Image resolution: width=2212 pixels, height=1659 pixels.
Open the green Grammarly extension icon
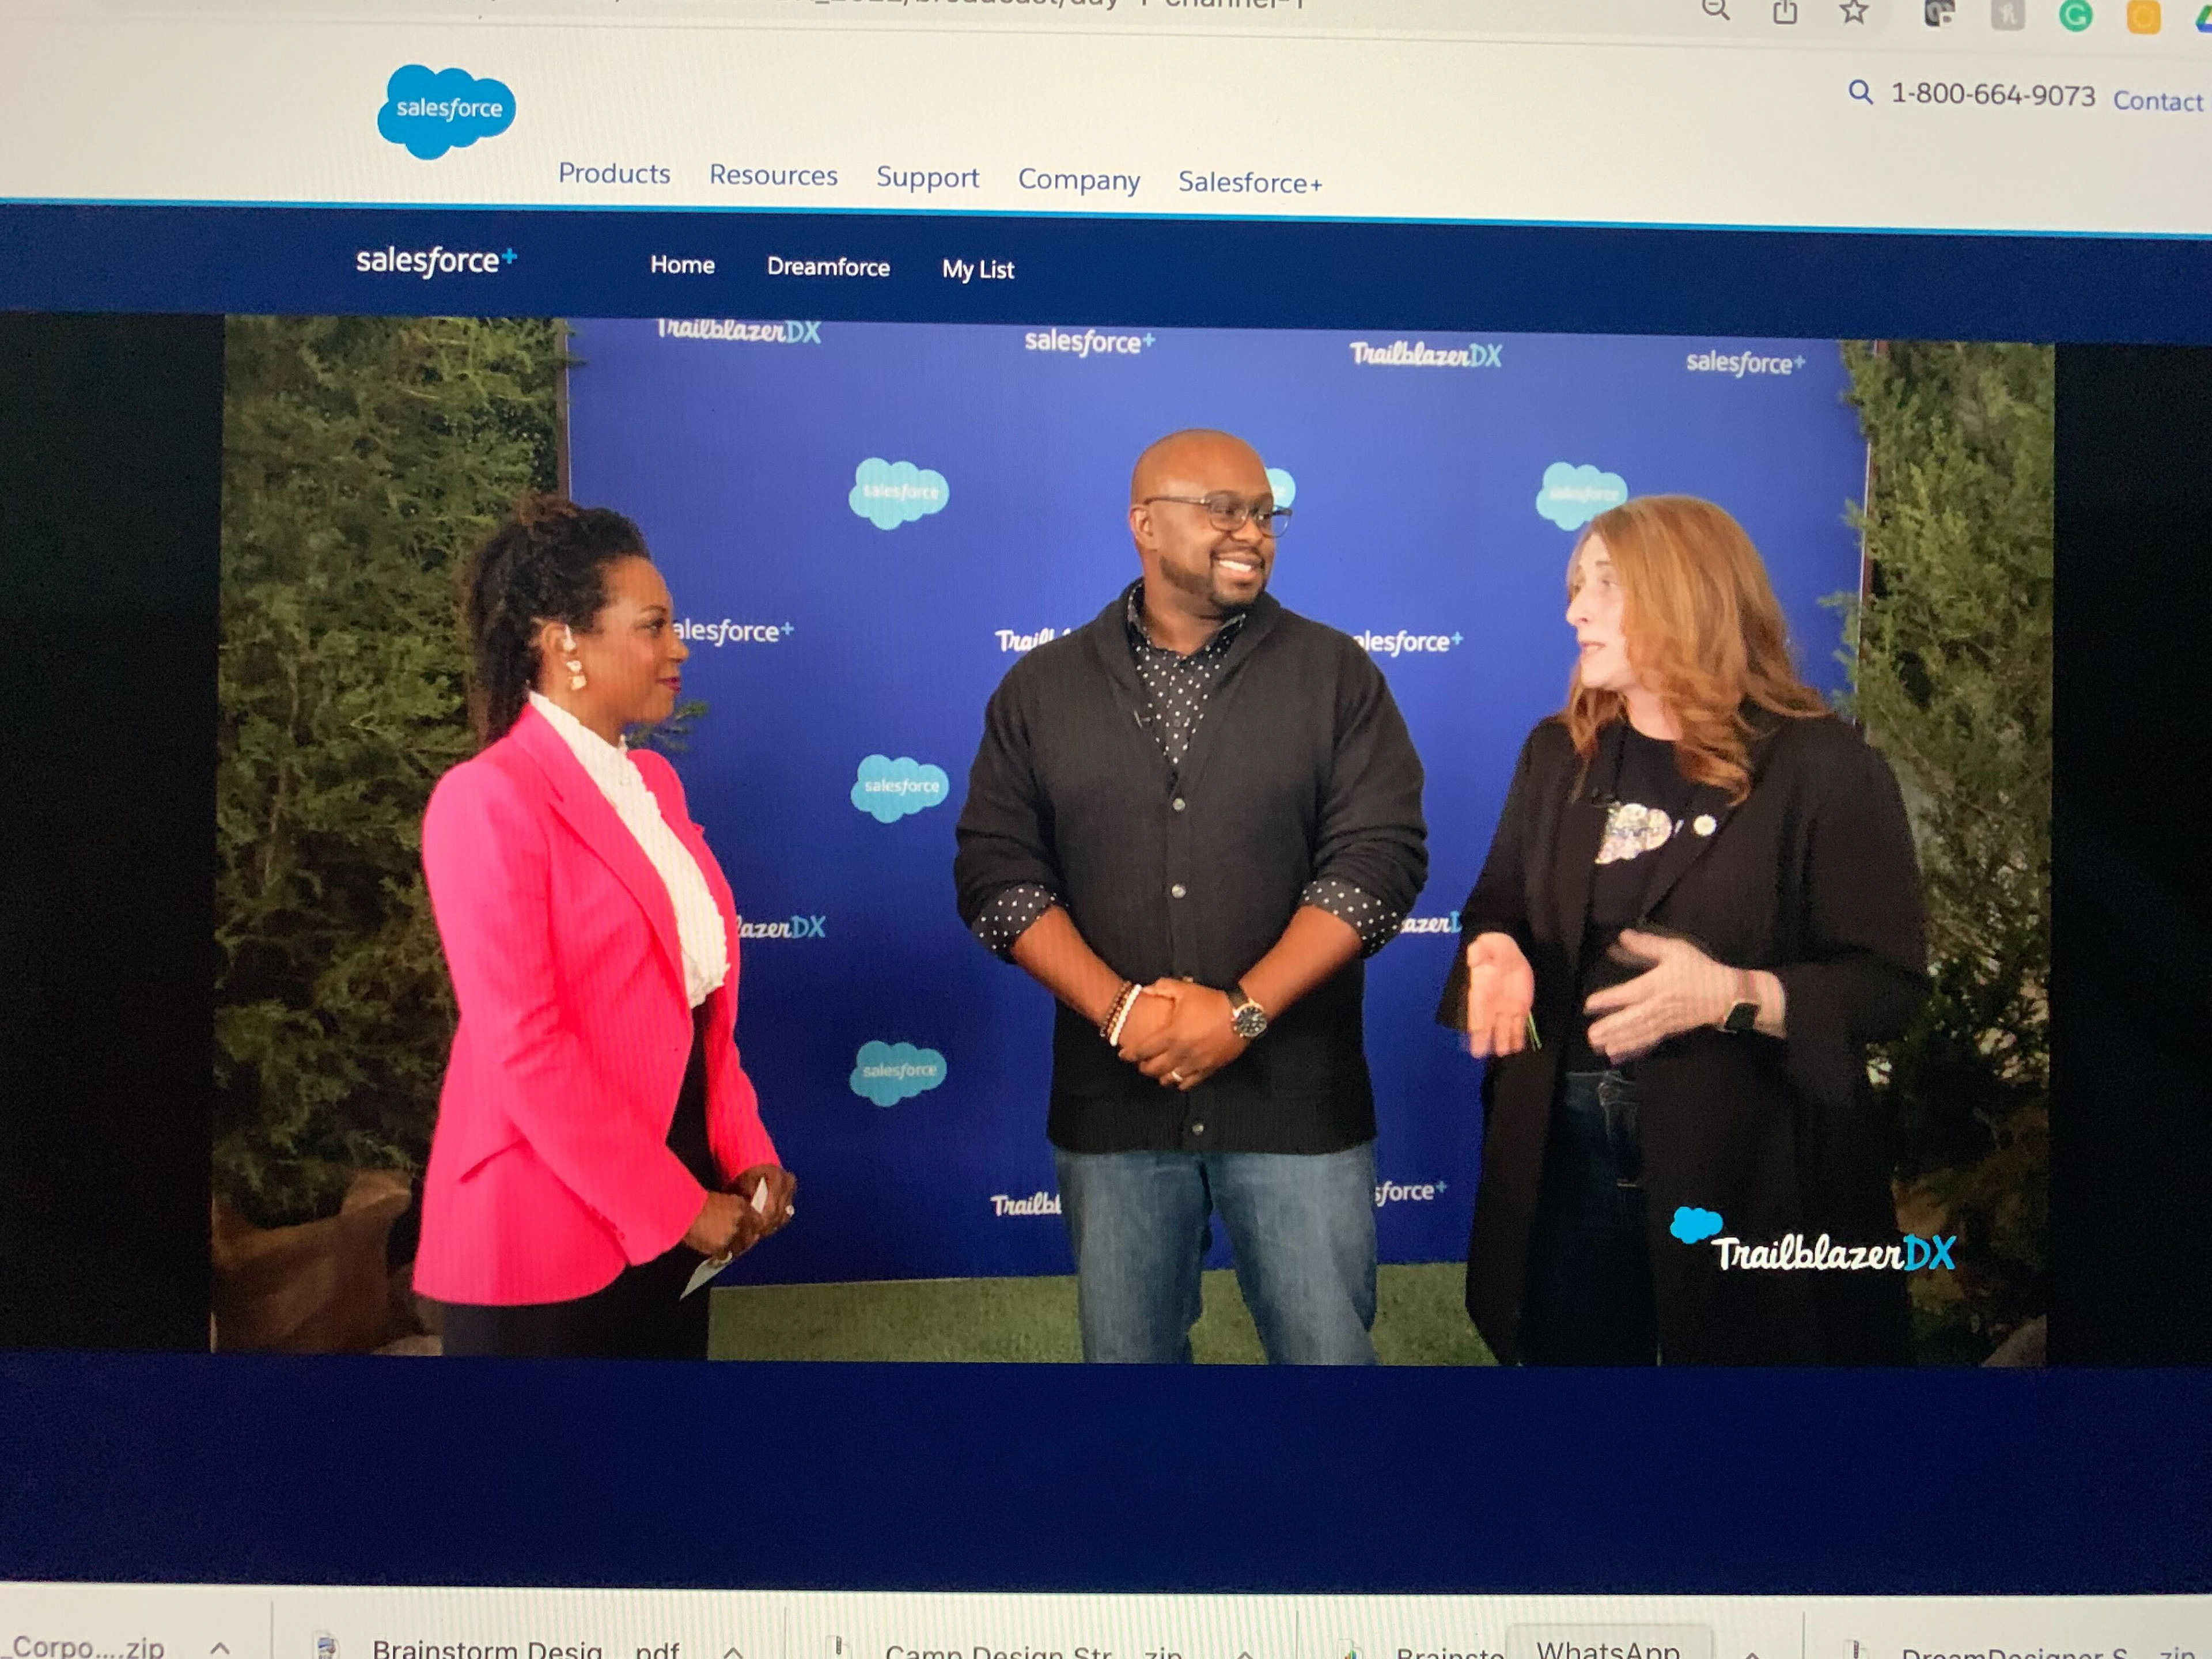(x=2076, y=15)
